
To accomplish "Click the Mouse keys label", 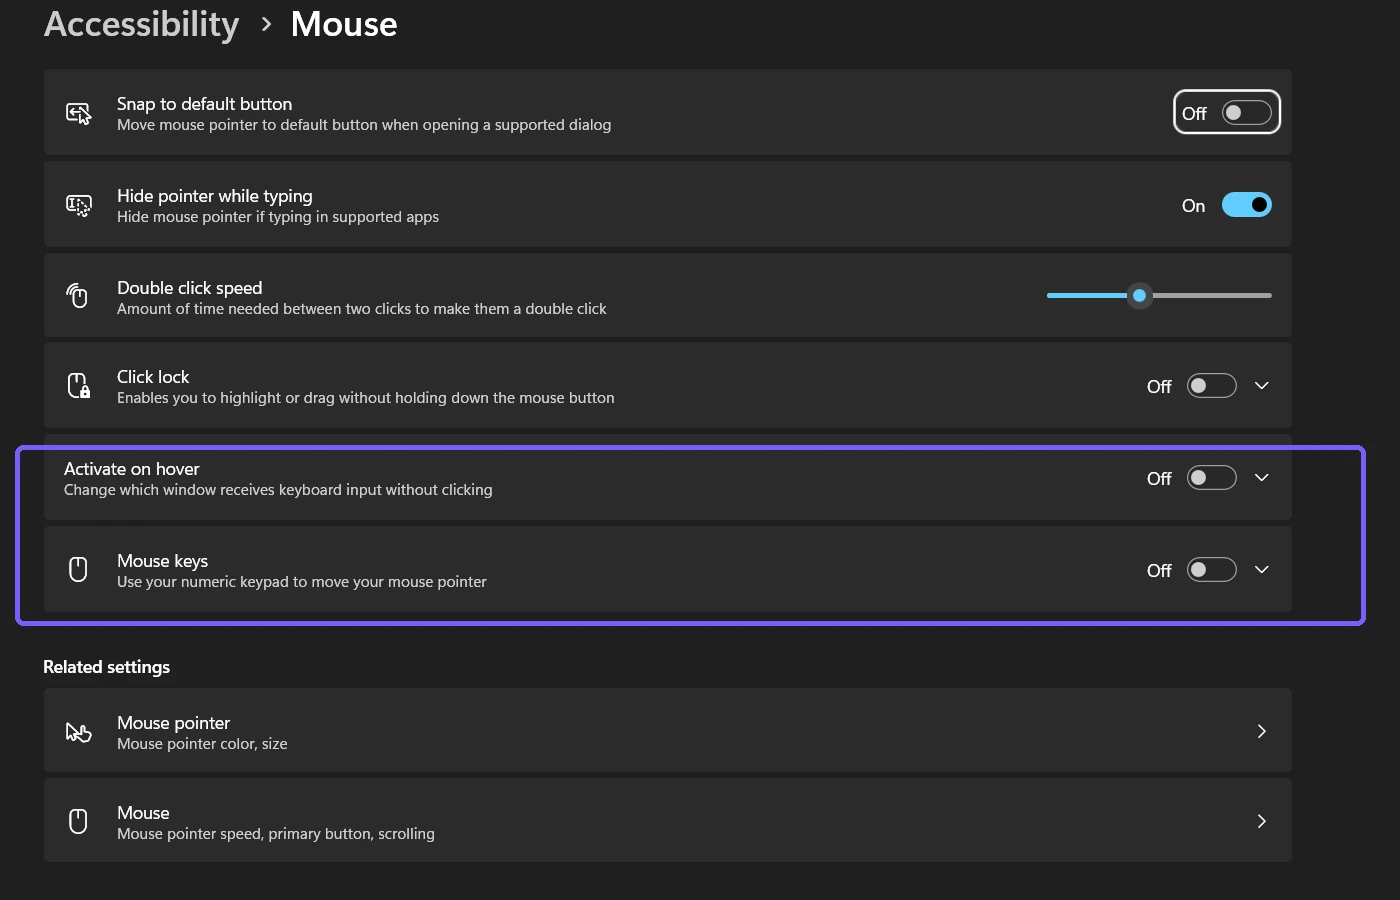I will click(163, 561).
